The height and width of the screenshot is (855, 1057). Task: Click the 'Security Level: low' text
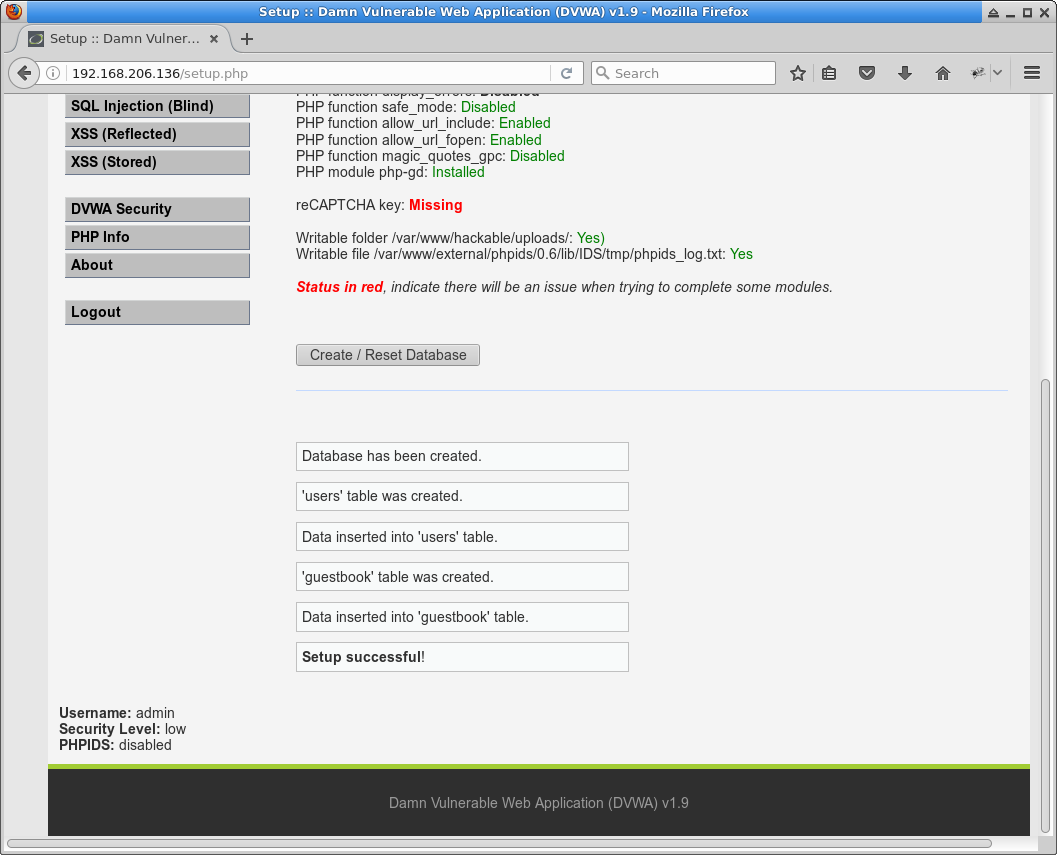(x=122, y=730)
